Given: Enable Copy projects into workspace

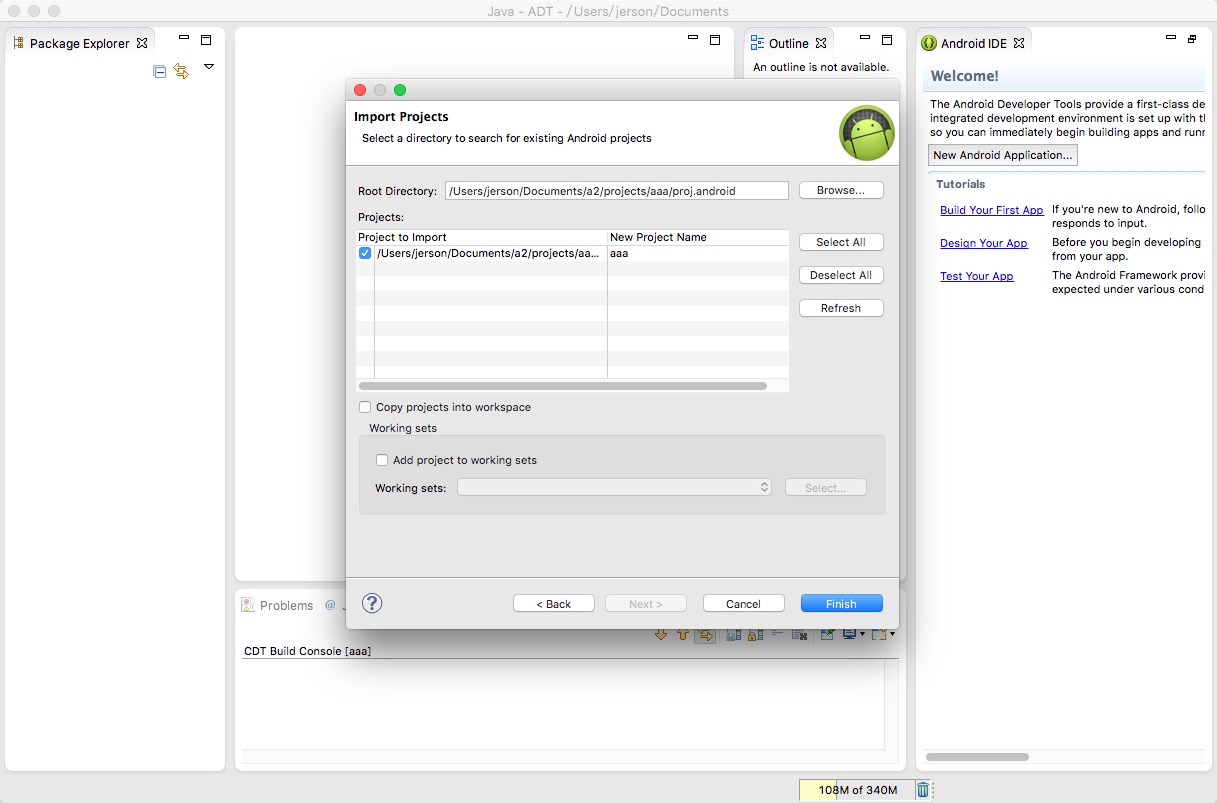Looking at the screenshot, I should pos(365,407).
